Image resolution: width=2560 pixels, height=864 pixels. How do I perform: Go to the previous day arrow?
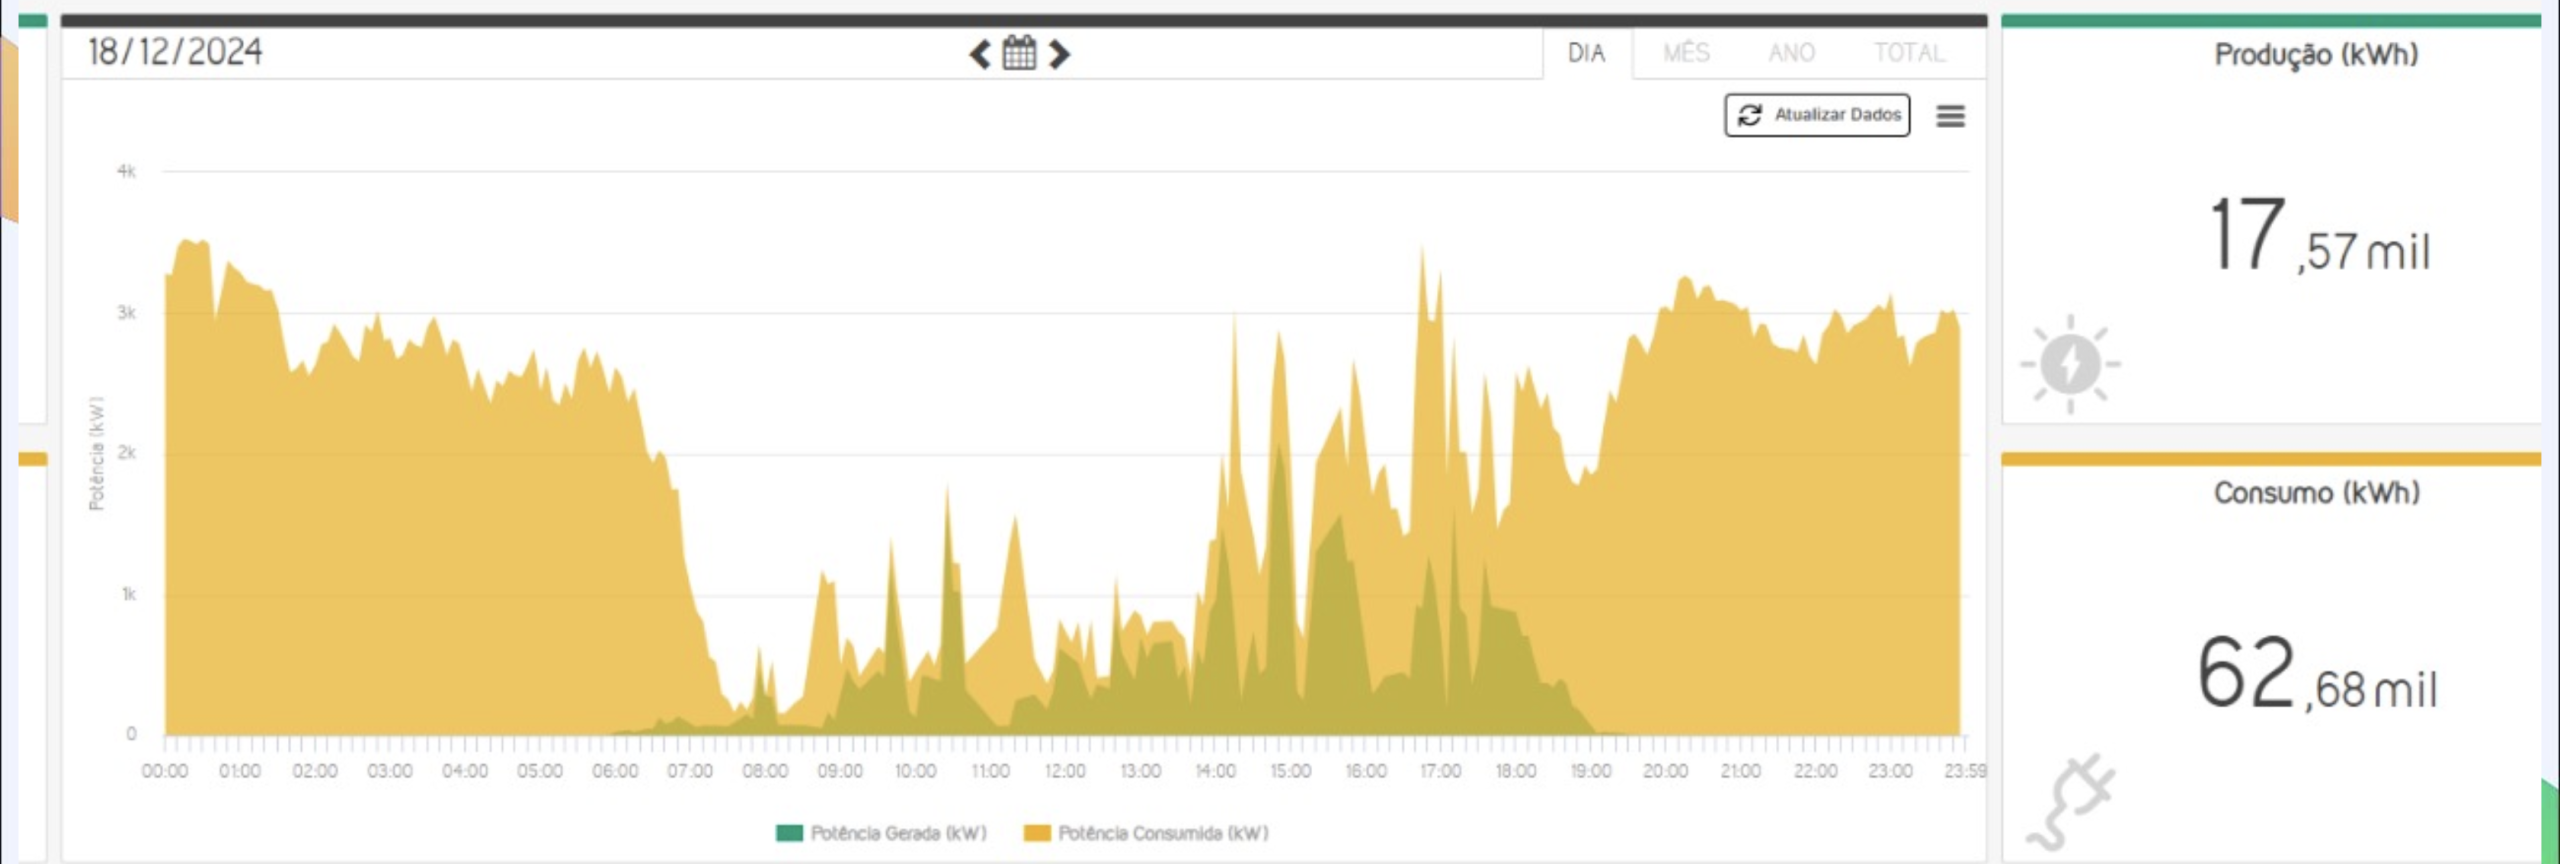coord(980,54)
